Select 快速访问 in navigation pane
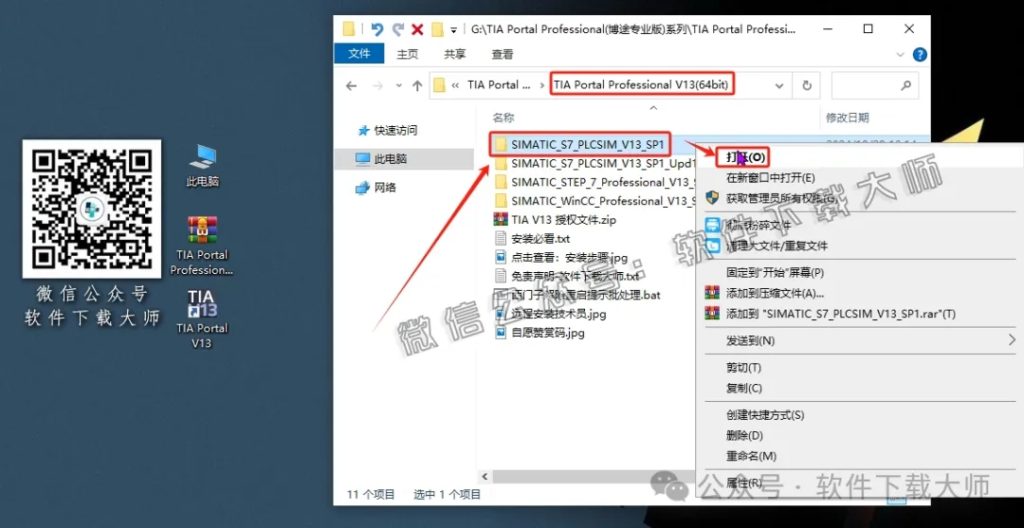 (x=387, y=131)
